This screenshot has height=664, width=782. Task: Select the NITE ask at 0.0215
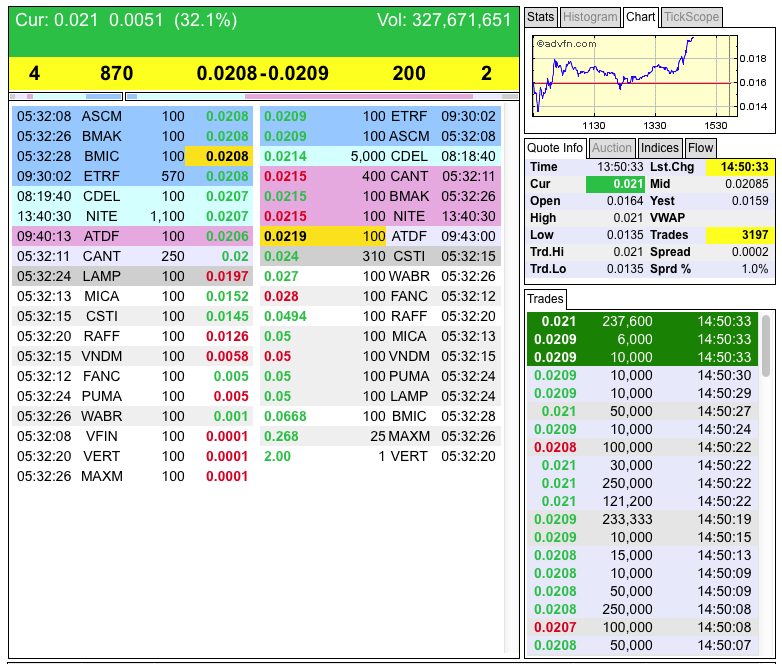point(381,216)
